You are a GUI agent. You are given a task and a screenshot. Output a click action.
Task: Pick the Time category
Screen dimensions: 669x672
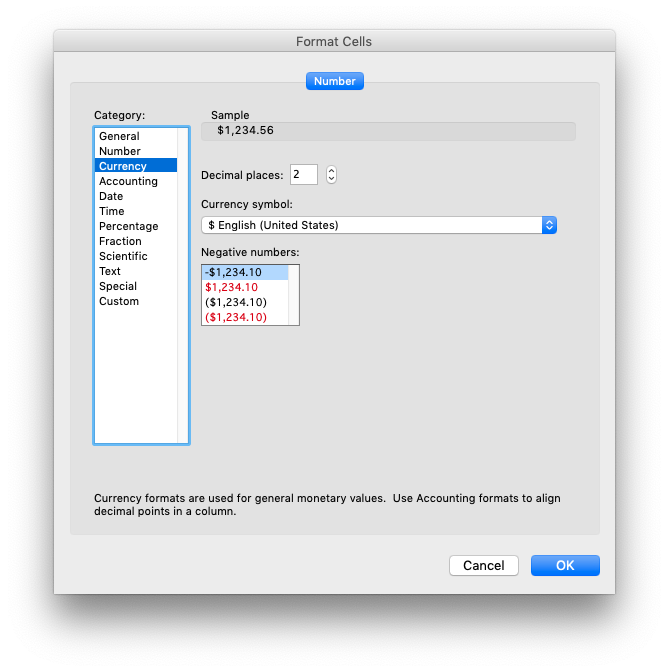[135, 211]
